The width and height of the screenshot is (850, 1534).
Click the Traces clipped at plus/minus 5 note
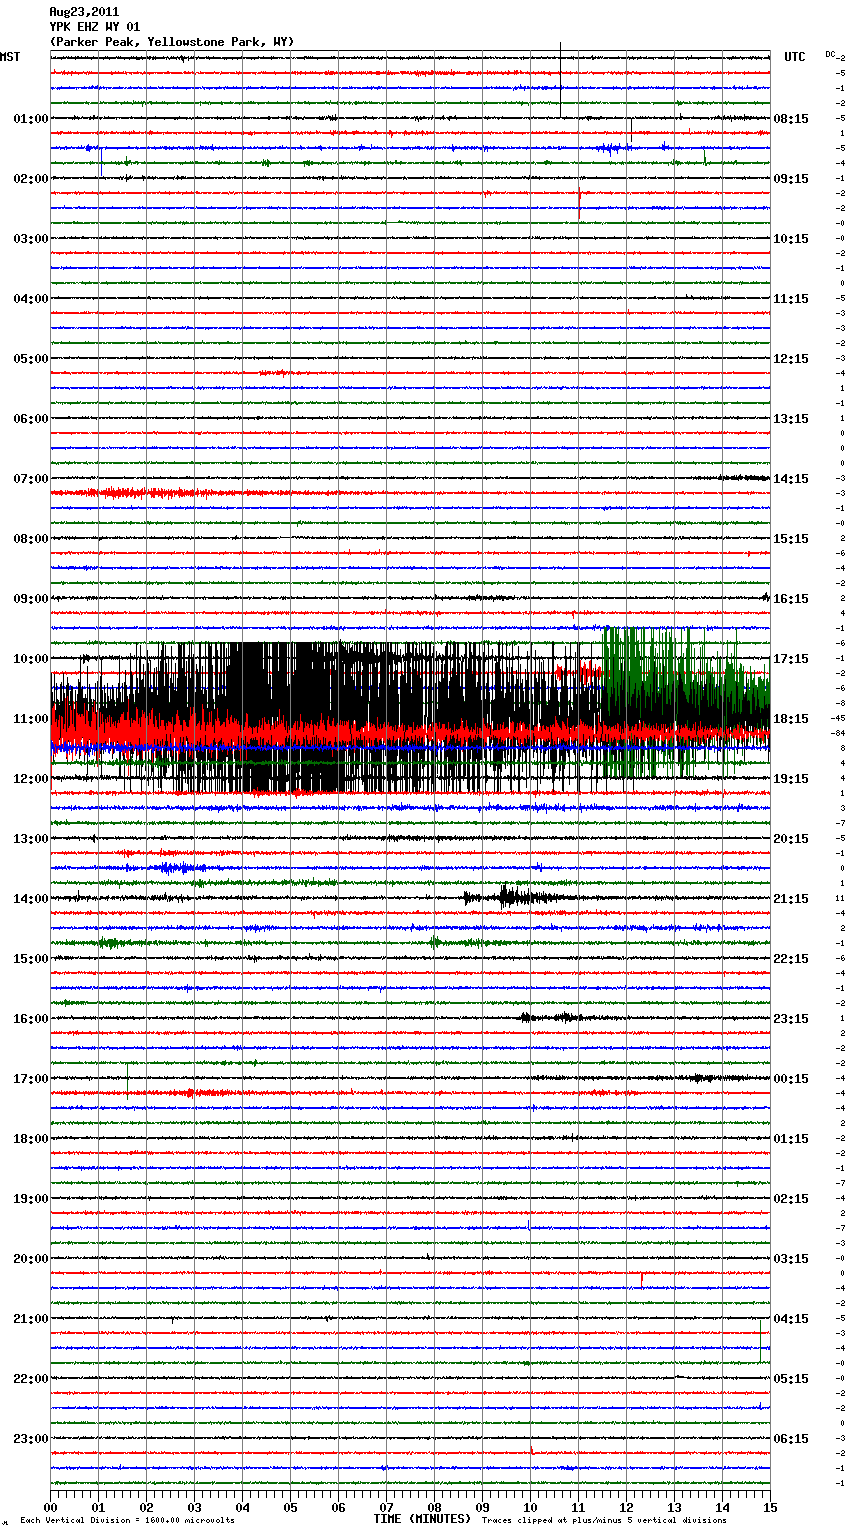coord(604,1521)
